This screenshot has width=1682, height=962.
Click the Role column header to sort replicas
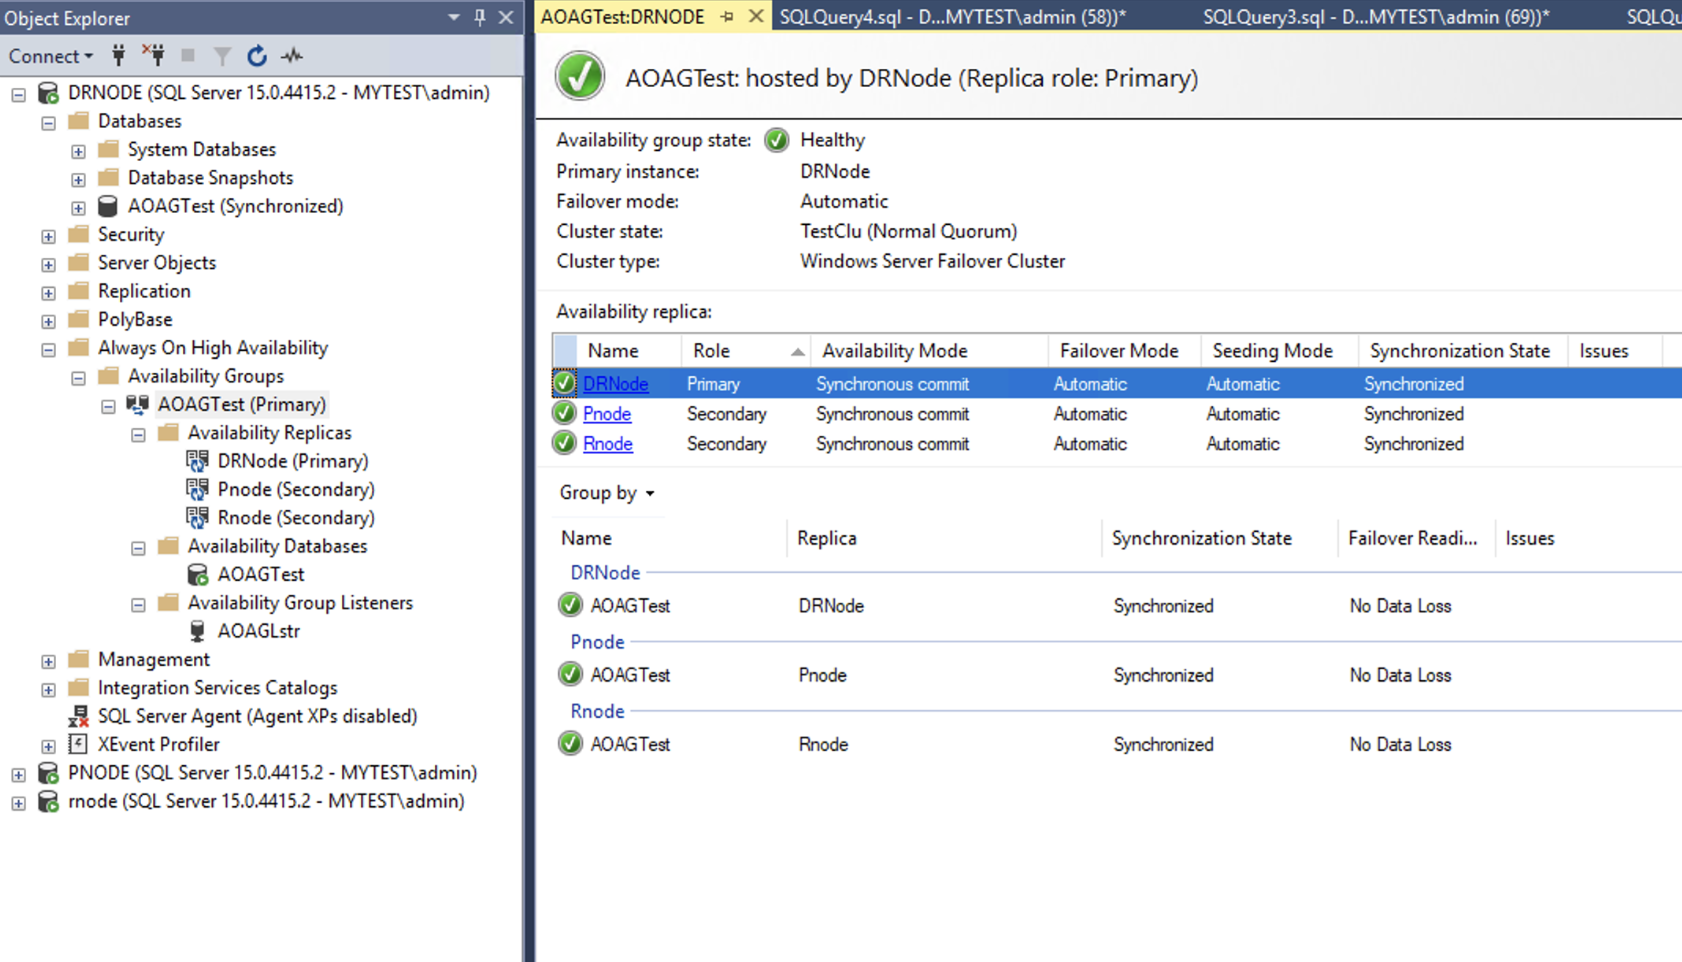pos(712,350)
